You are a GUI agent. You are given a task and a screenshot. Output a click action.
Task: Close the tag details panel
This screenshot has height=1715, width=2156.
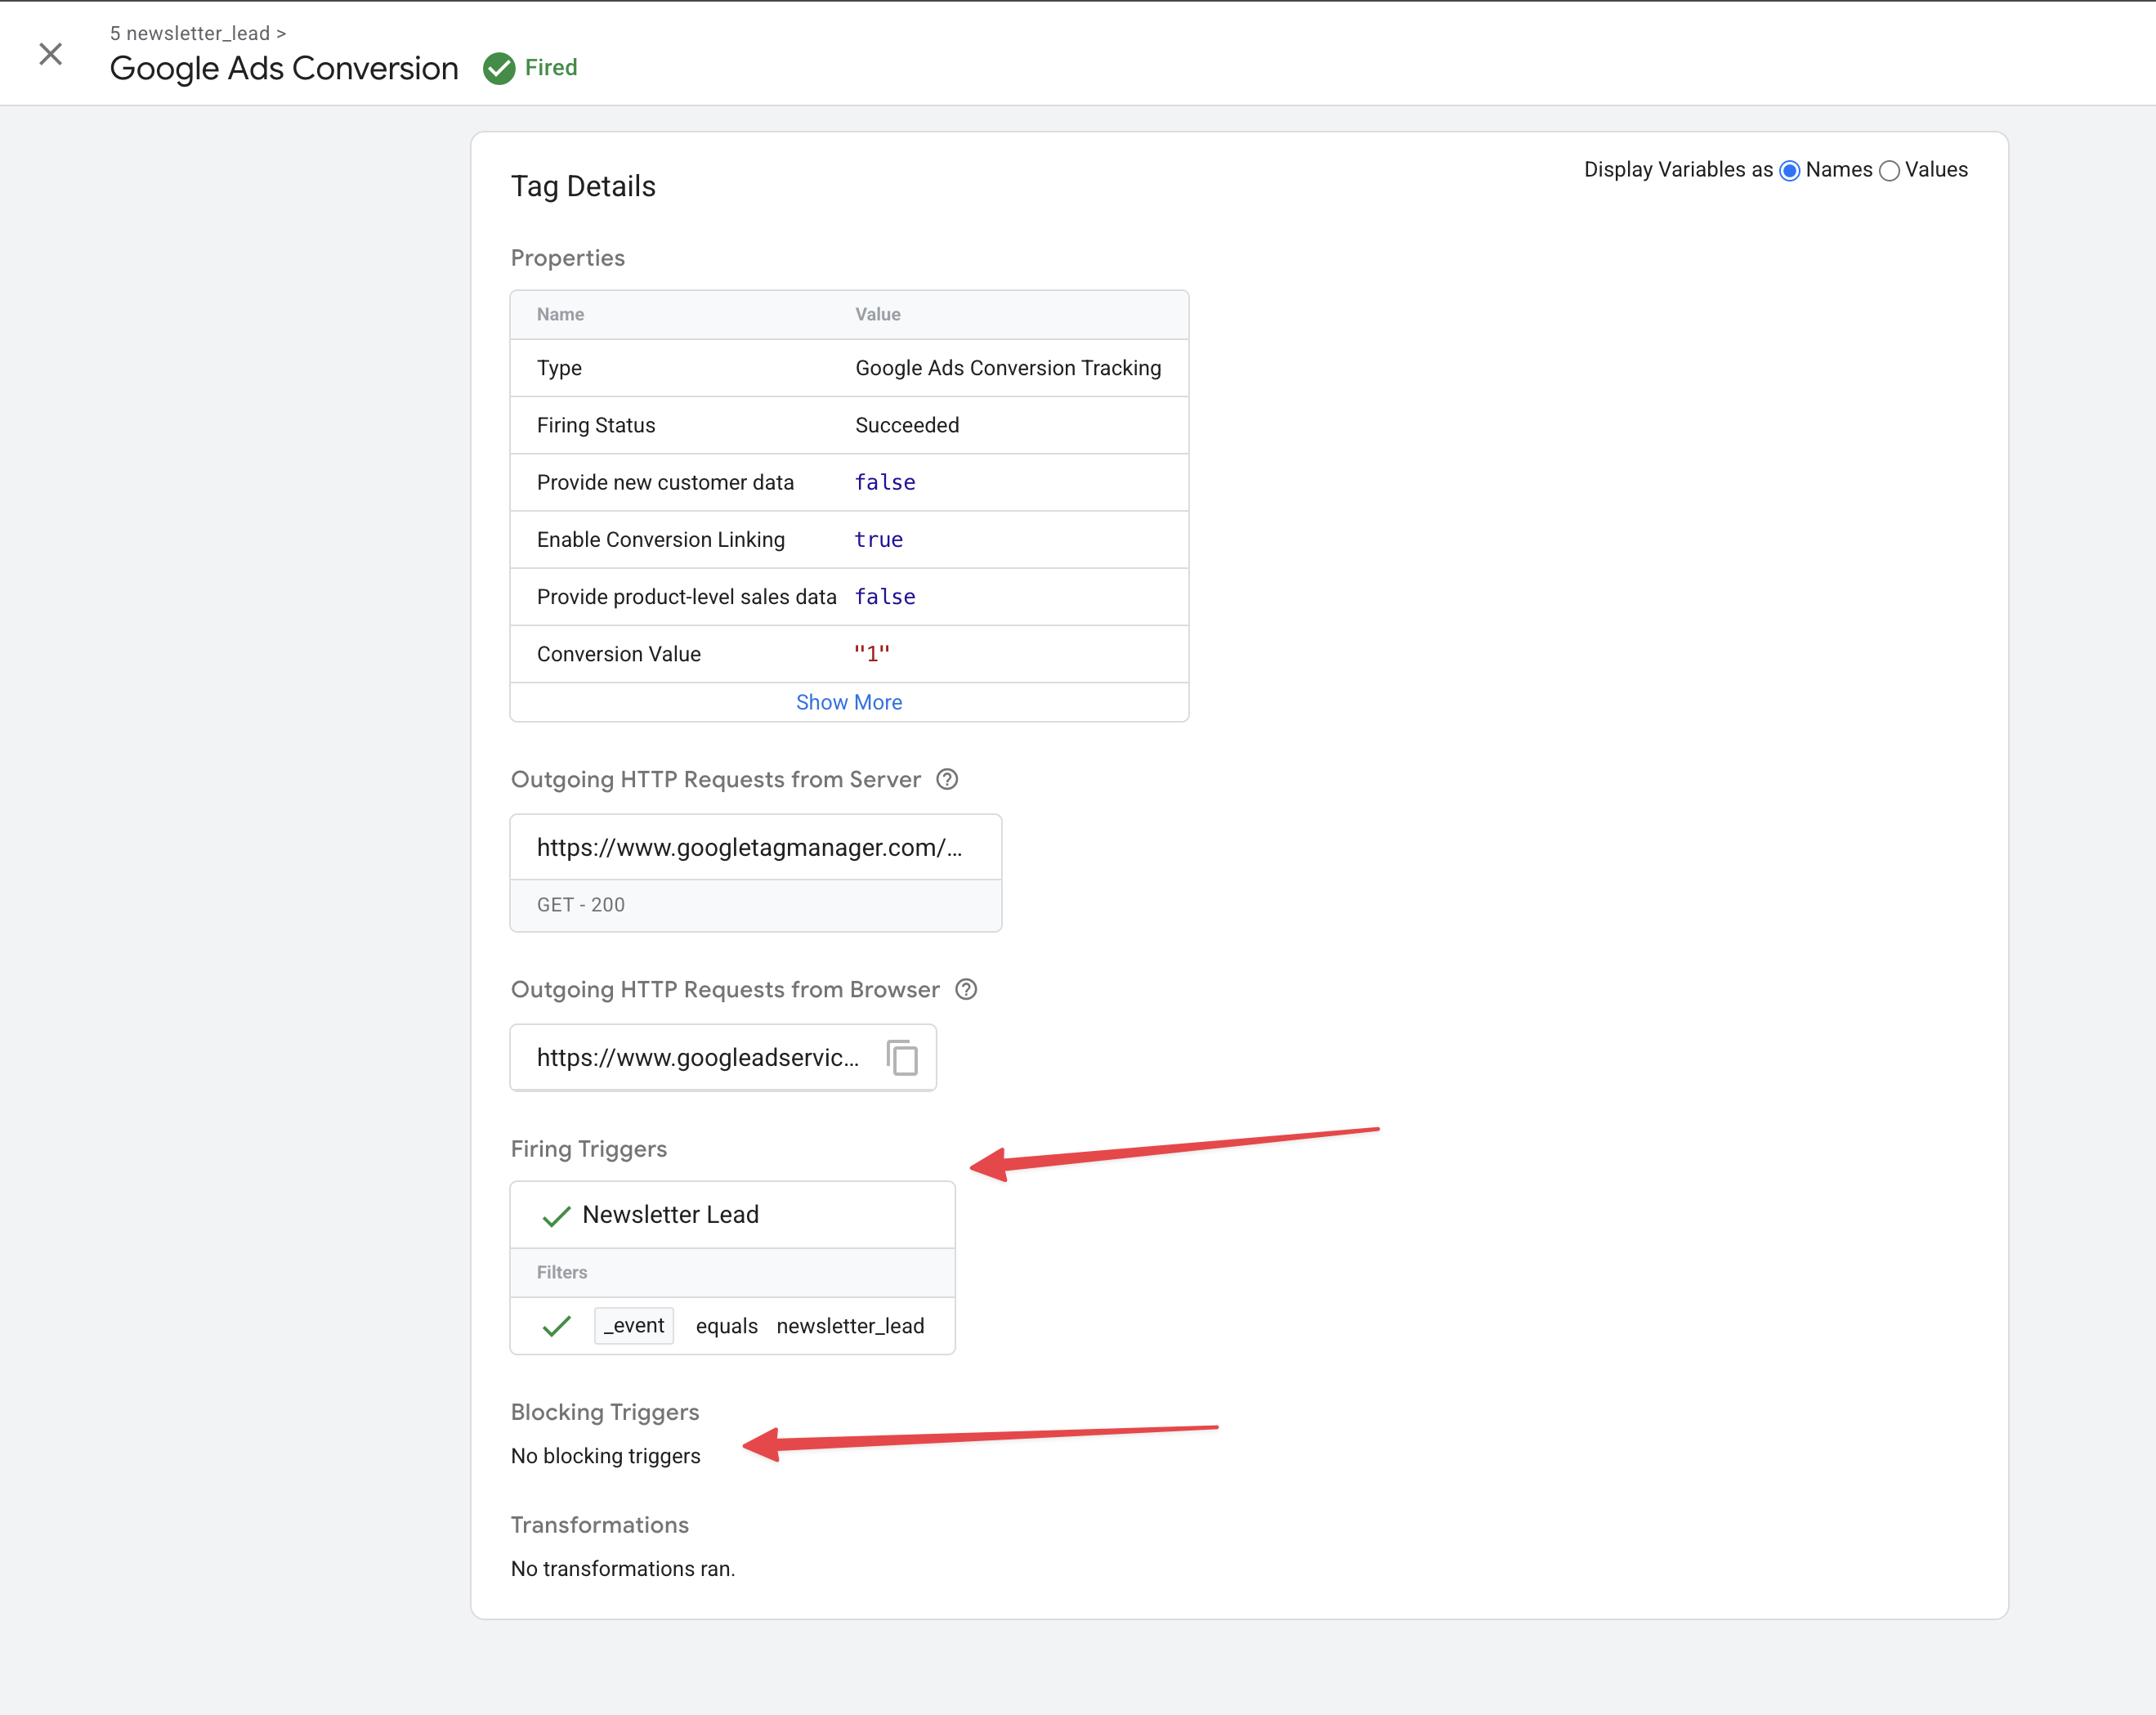click(50, 54)
